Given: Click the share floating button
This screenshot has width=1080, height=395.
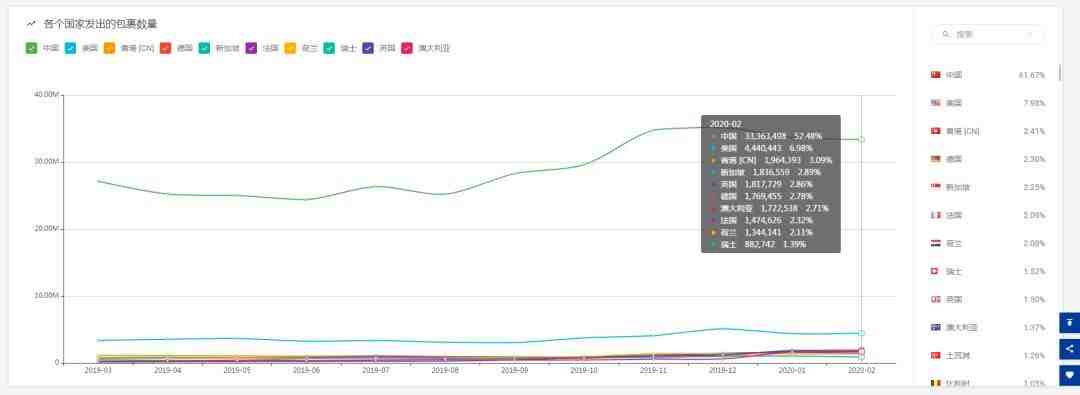Looking at the screenshot, I should pyautogui.click(x=1070, y=349).
